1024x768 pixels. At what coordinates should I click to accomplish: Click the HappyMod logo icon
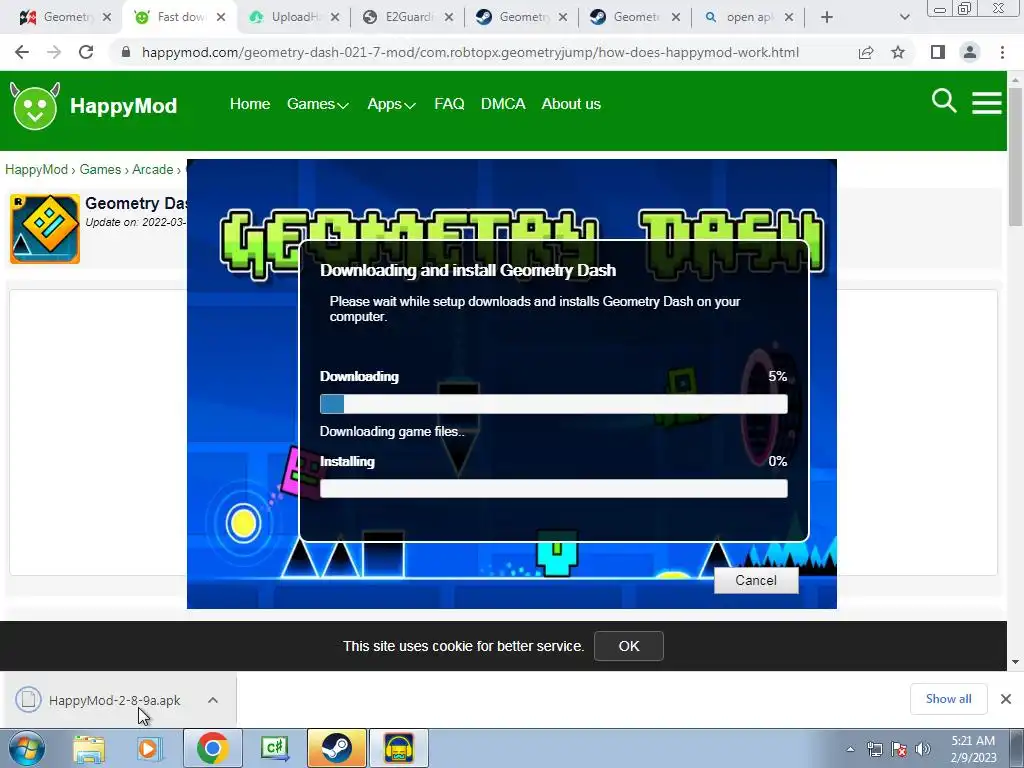point(35,106)
